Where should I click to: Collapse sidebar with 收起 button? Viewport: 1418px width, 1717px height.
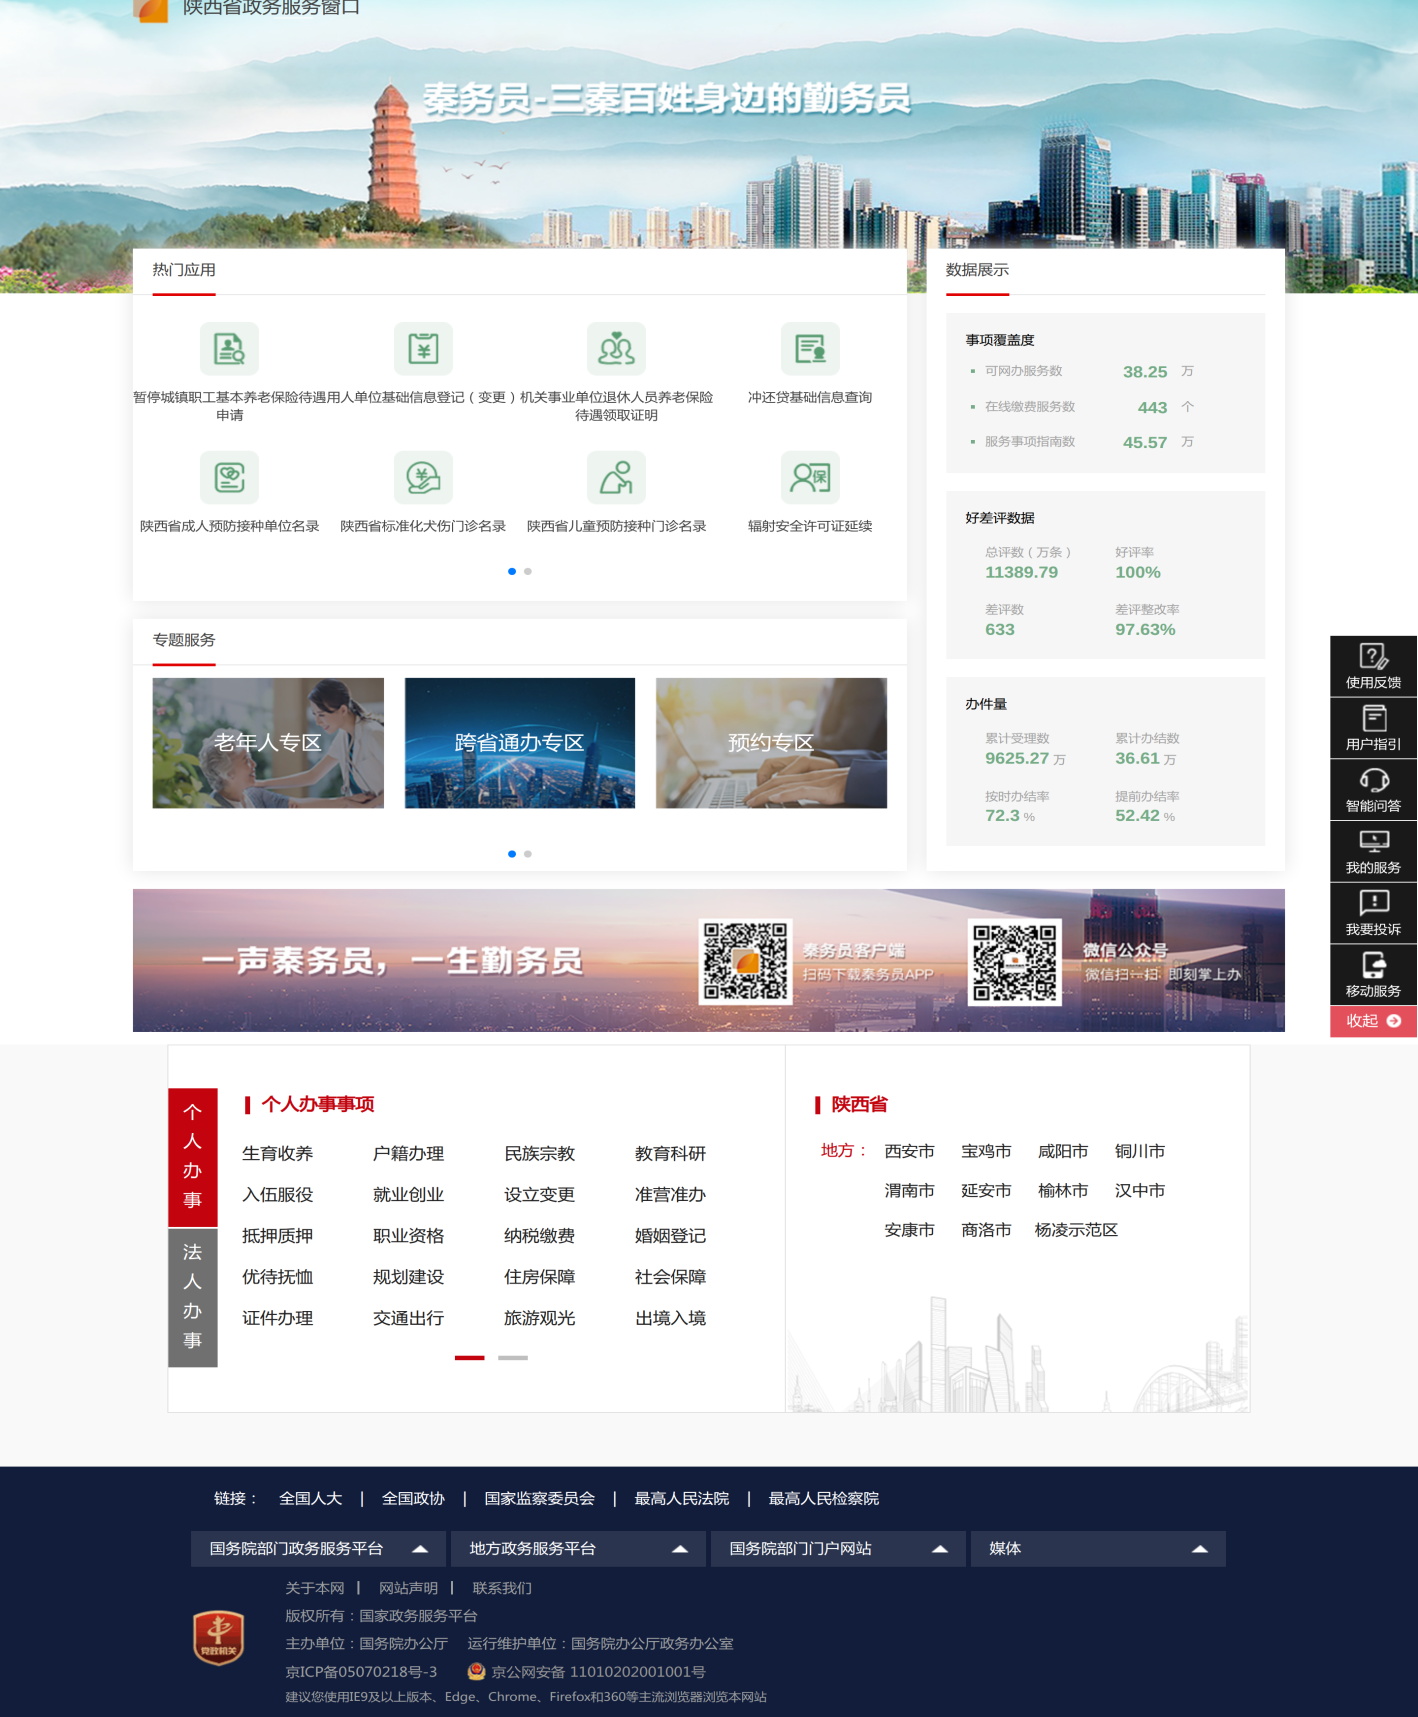(x=1374, y=1021)
